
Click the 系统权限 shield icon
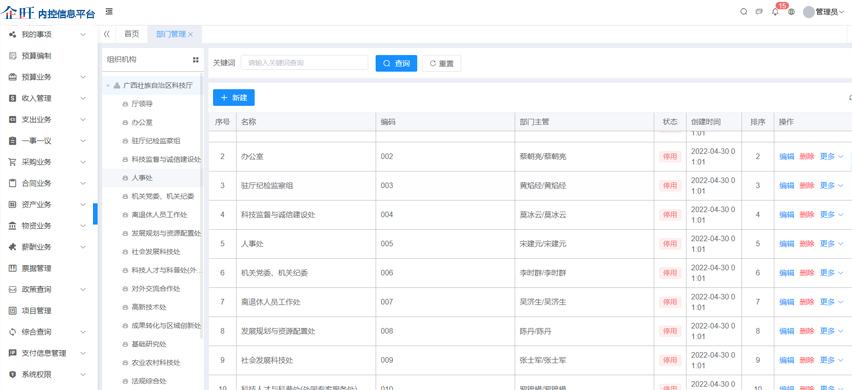tap(12, 374)
